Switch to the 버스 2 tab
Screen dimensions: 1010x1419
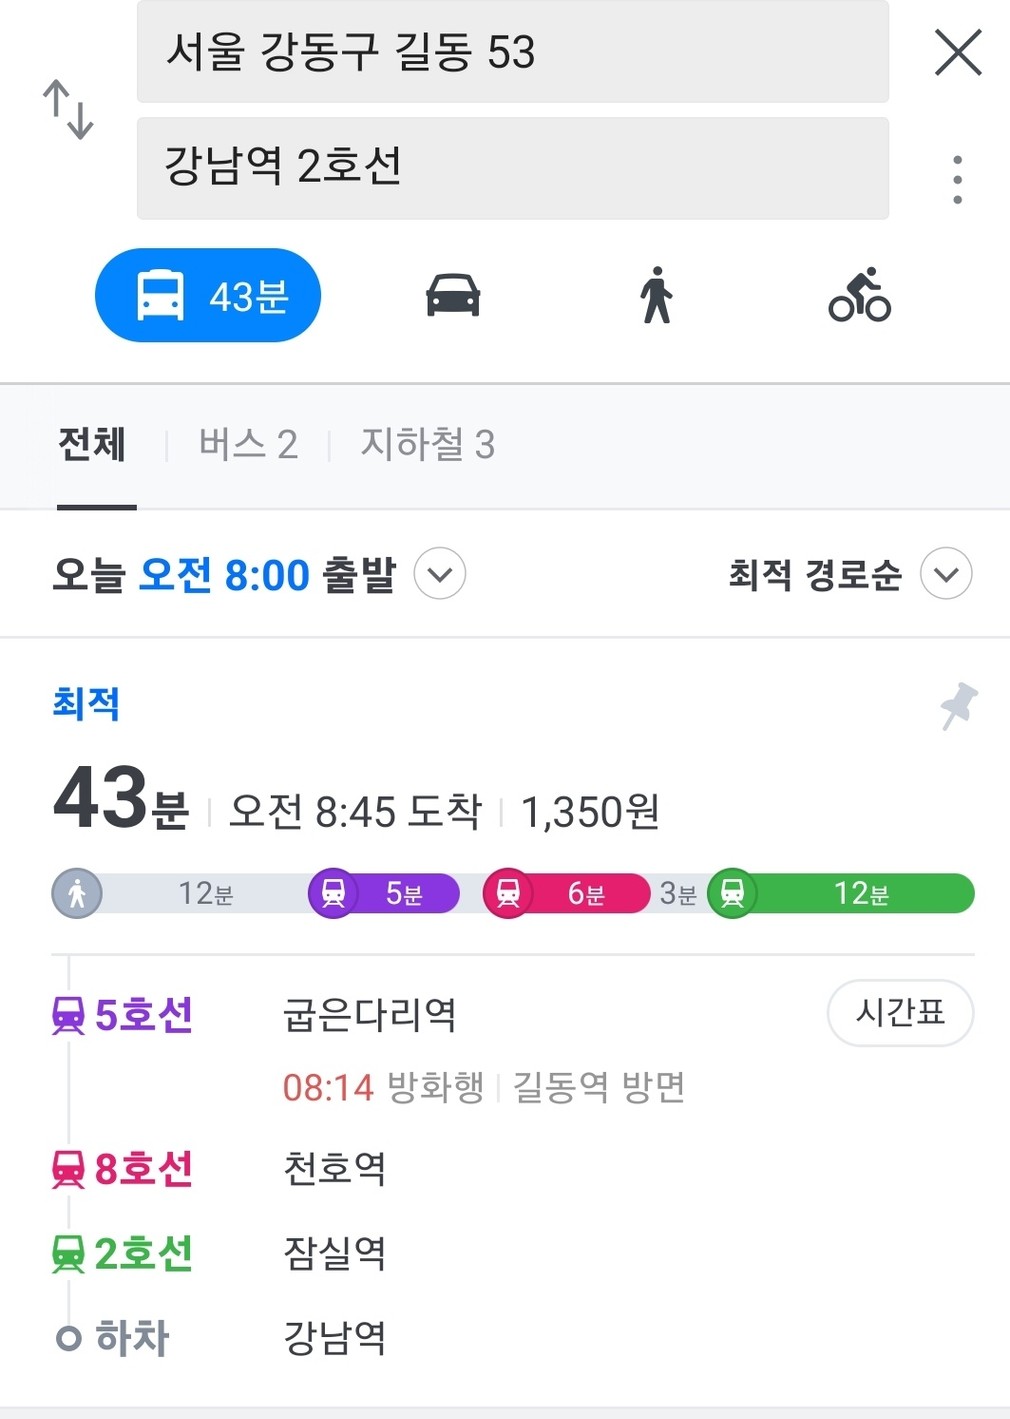tap(248, 444)
